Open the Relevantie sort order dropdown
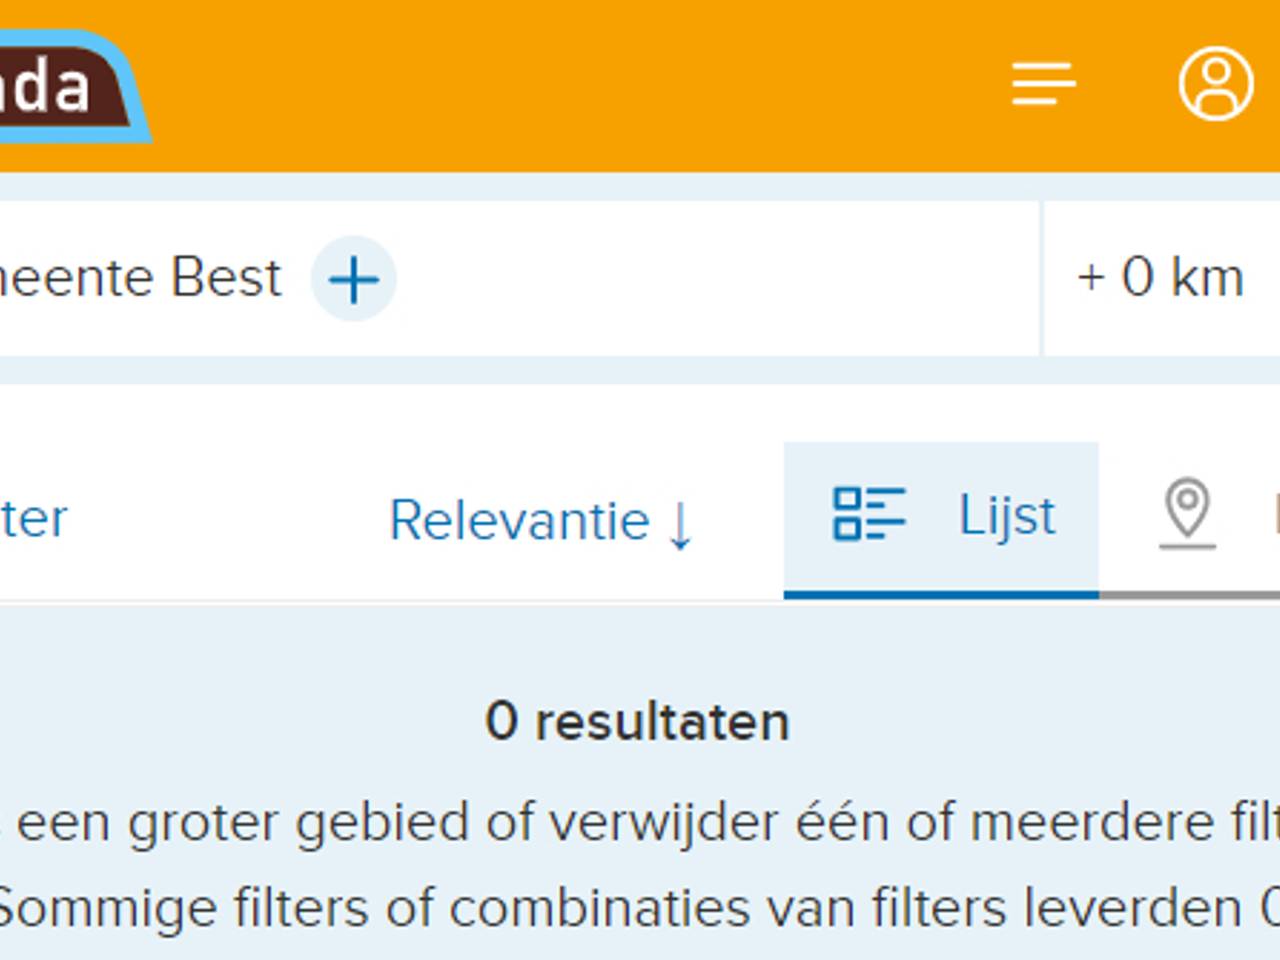This screenshot has height=960, width=1280. point(520,520)
